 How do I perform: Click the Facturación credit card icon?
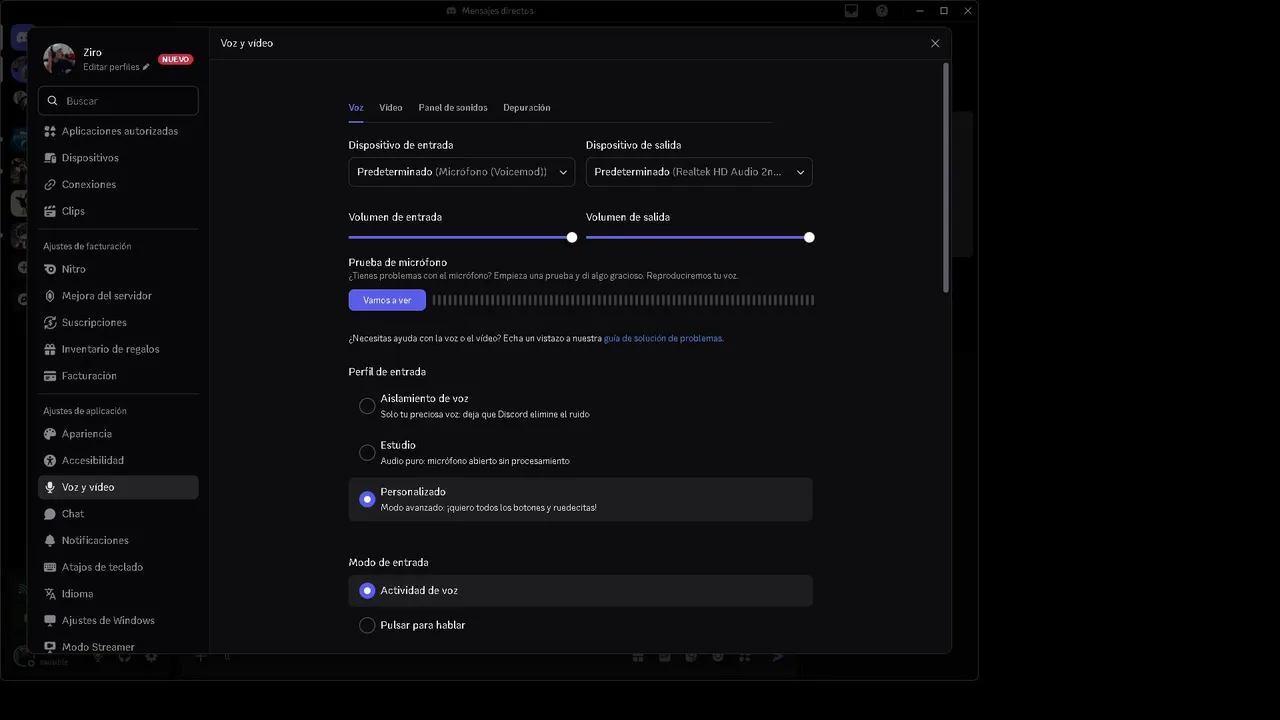click(x=51, y=376)
